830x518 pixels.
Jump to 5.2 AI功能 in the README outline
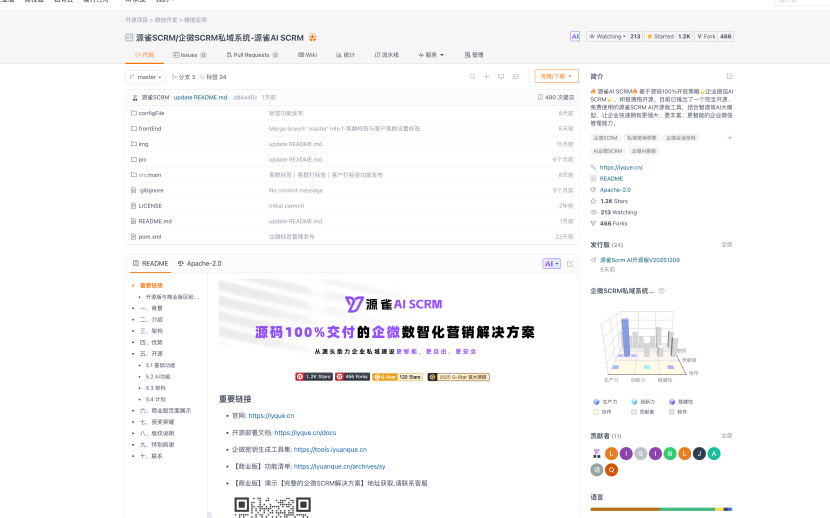tap(158, 377)
